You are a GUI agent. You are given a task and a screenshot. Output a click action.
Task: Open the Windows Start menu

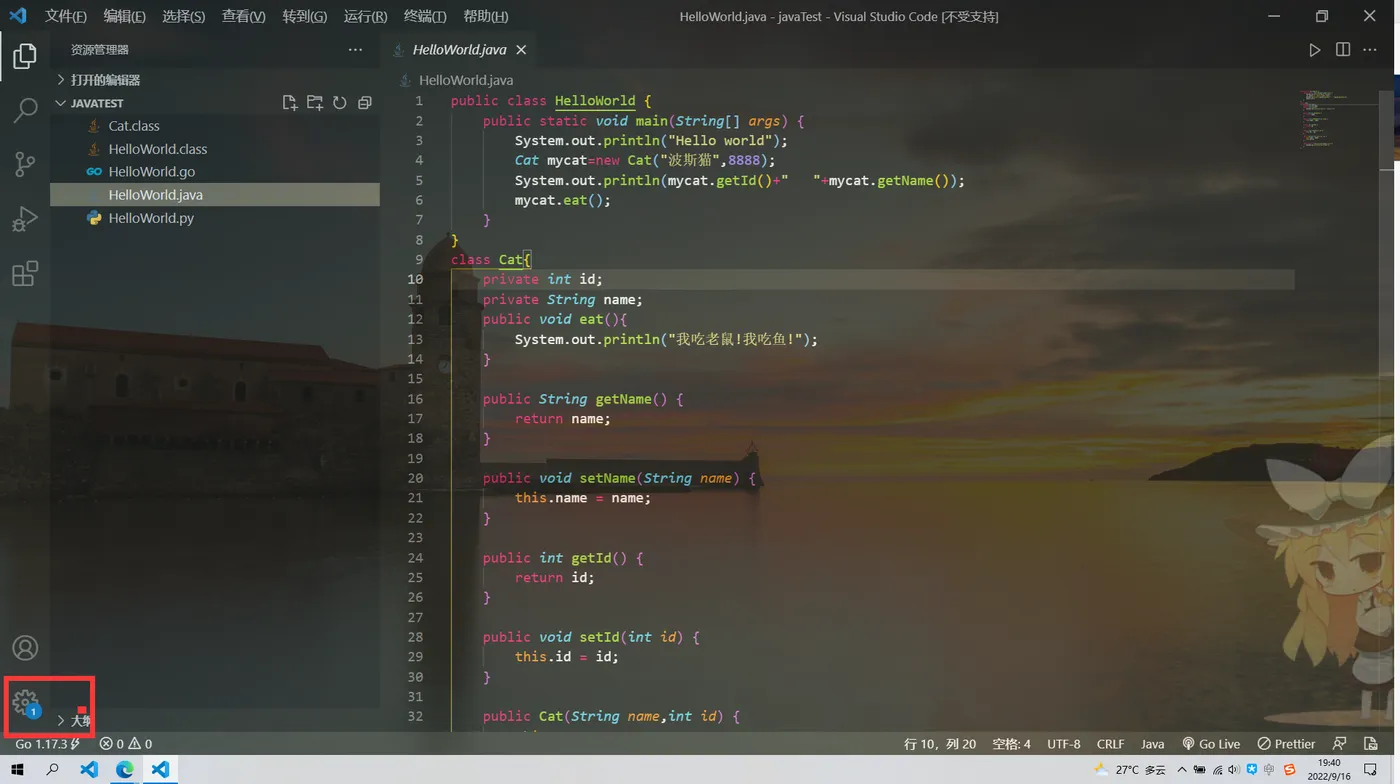pos(17,770)
